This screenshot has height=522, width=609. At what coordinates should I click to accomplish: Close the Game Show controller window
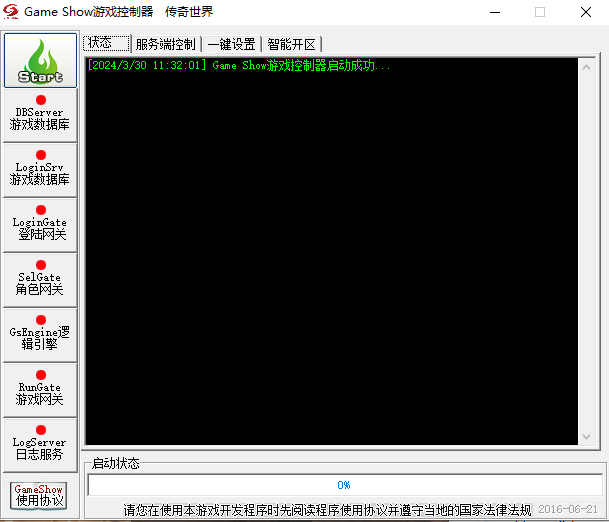click(586, 12)
